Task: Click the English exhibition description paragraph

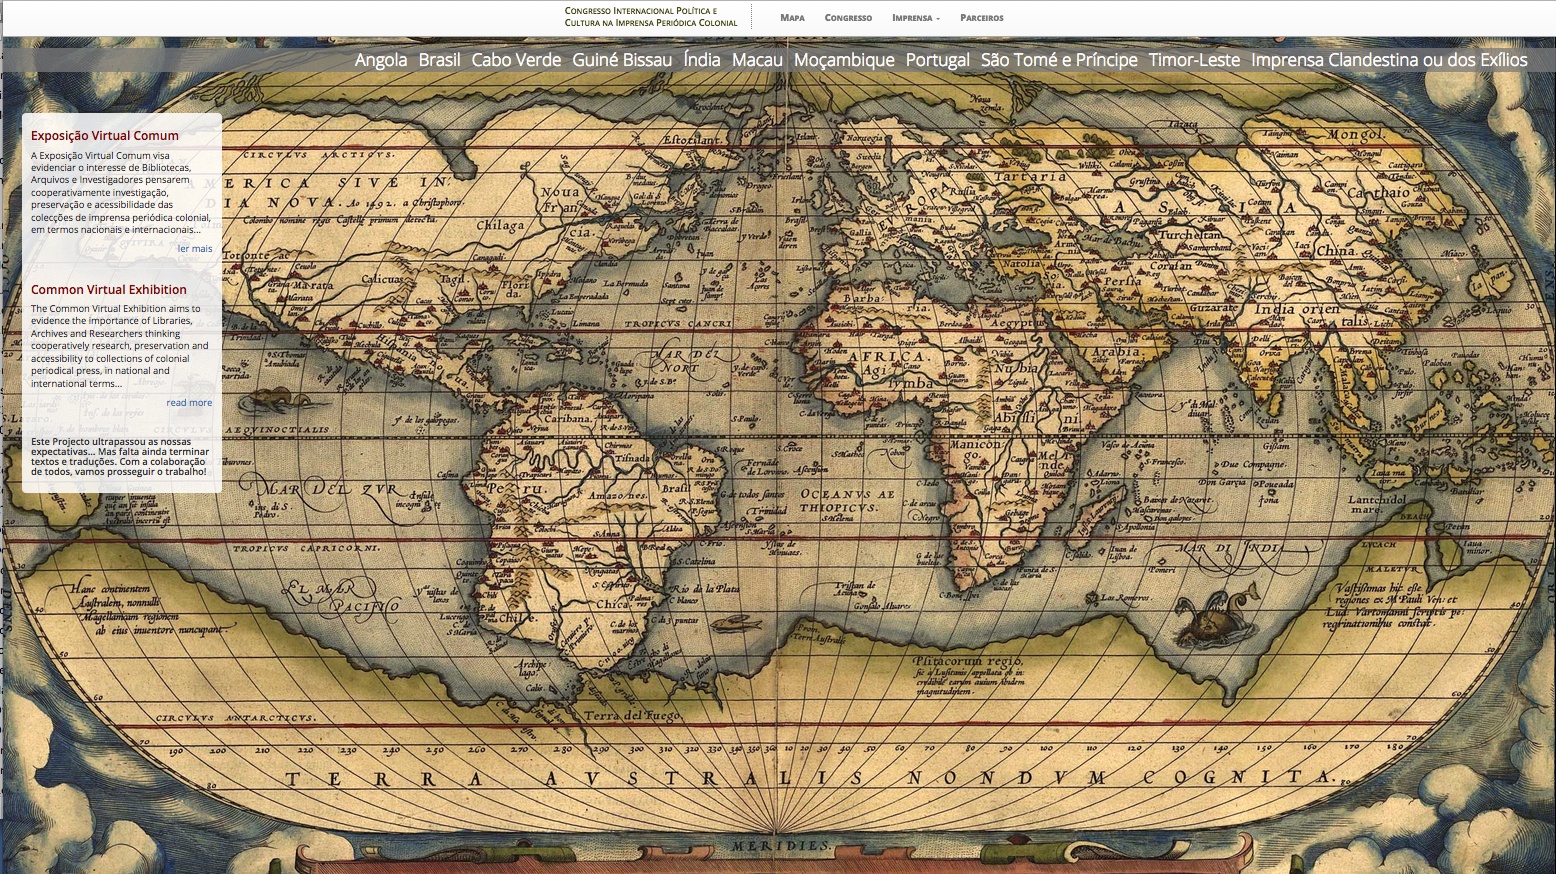Action: coord(121,346)
